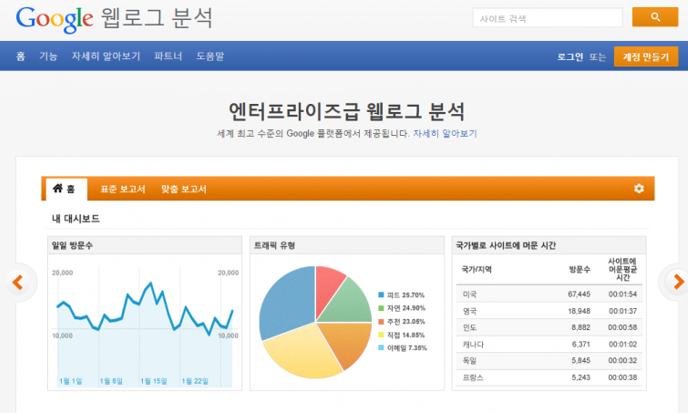This screenshot has height=413, width=688.
Task: Click the 1월 15일 chart label
Action: pyautogui.click(x=154, y=381)
